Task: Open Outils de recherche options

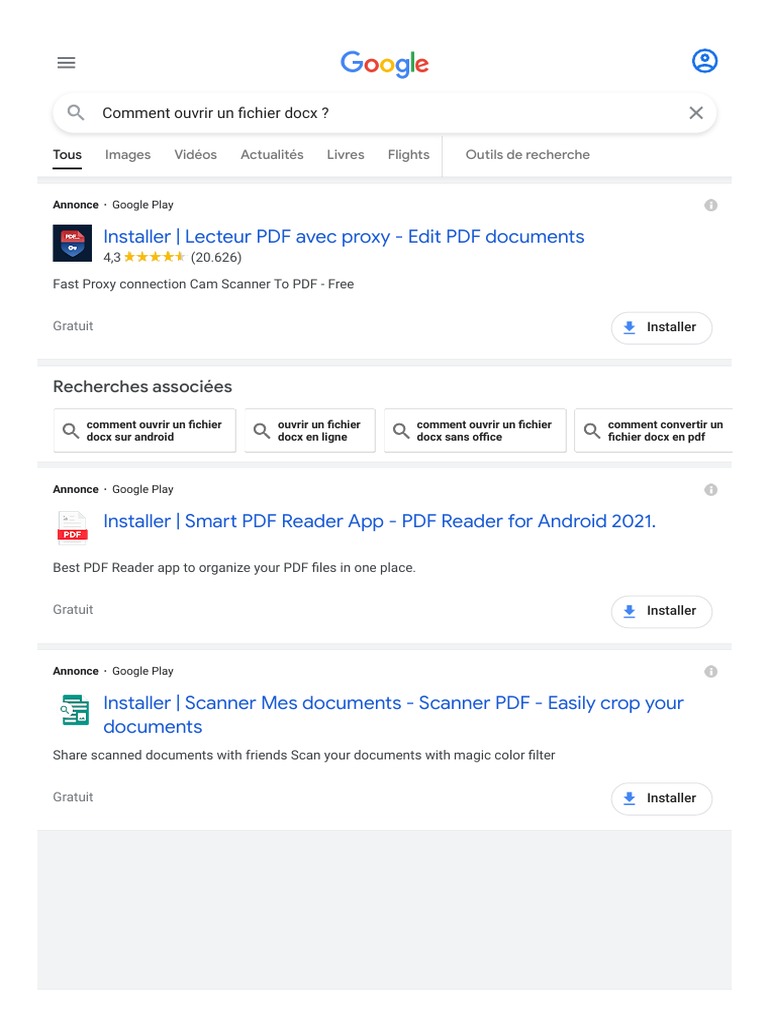Action: [x=527, y=155]
